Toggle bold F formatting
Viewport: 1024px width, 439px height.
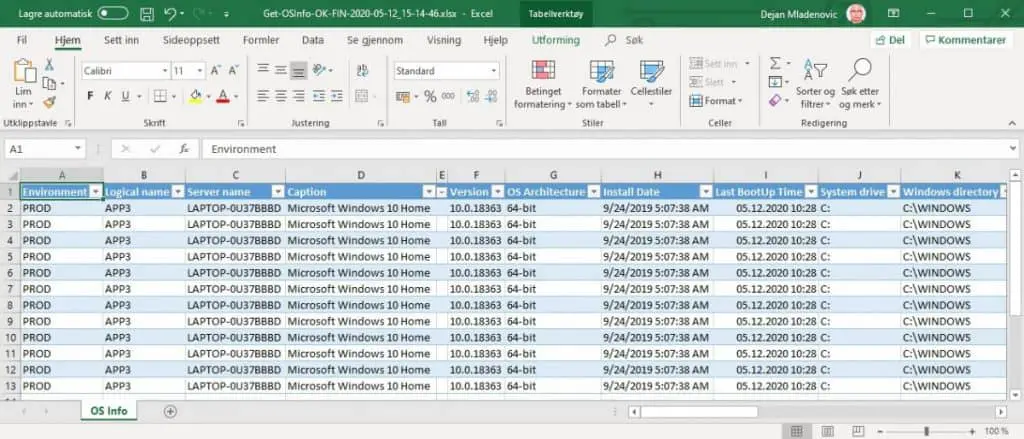pos(90,96)
